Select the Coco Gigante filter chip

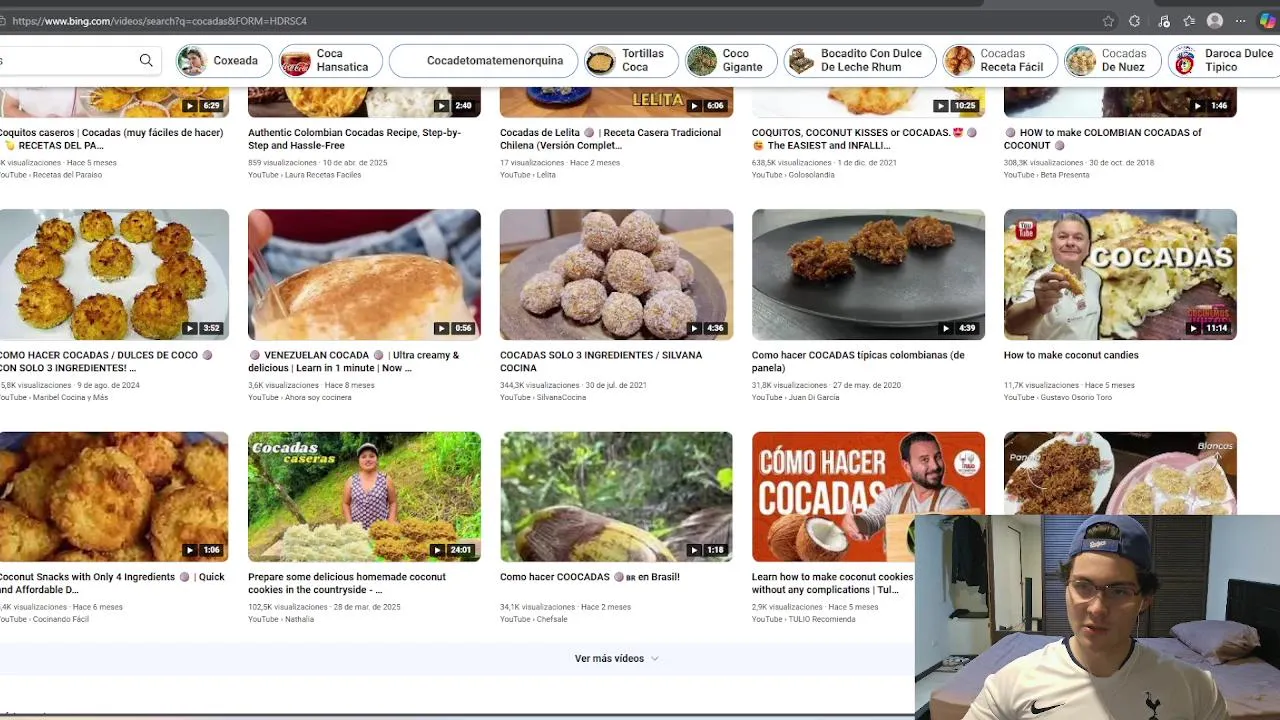click(731, 61)
